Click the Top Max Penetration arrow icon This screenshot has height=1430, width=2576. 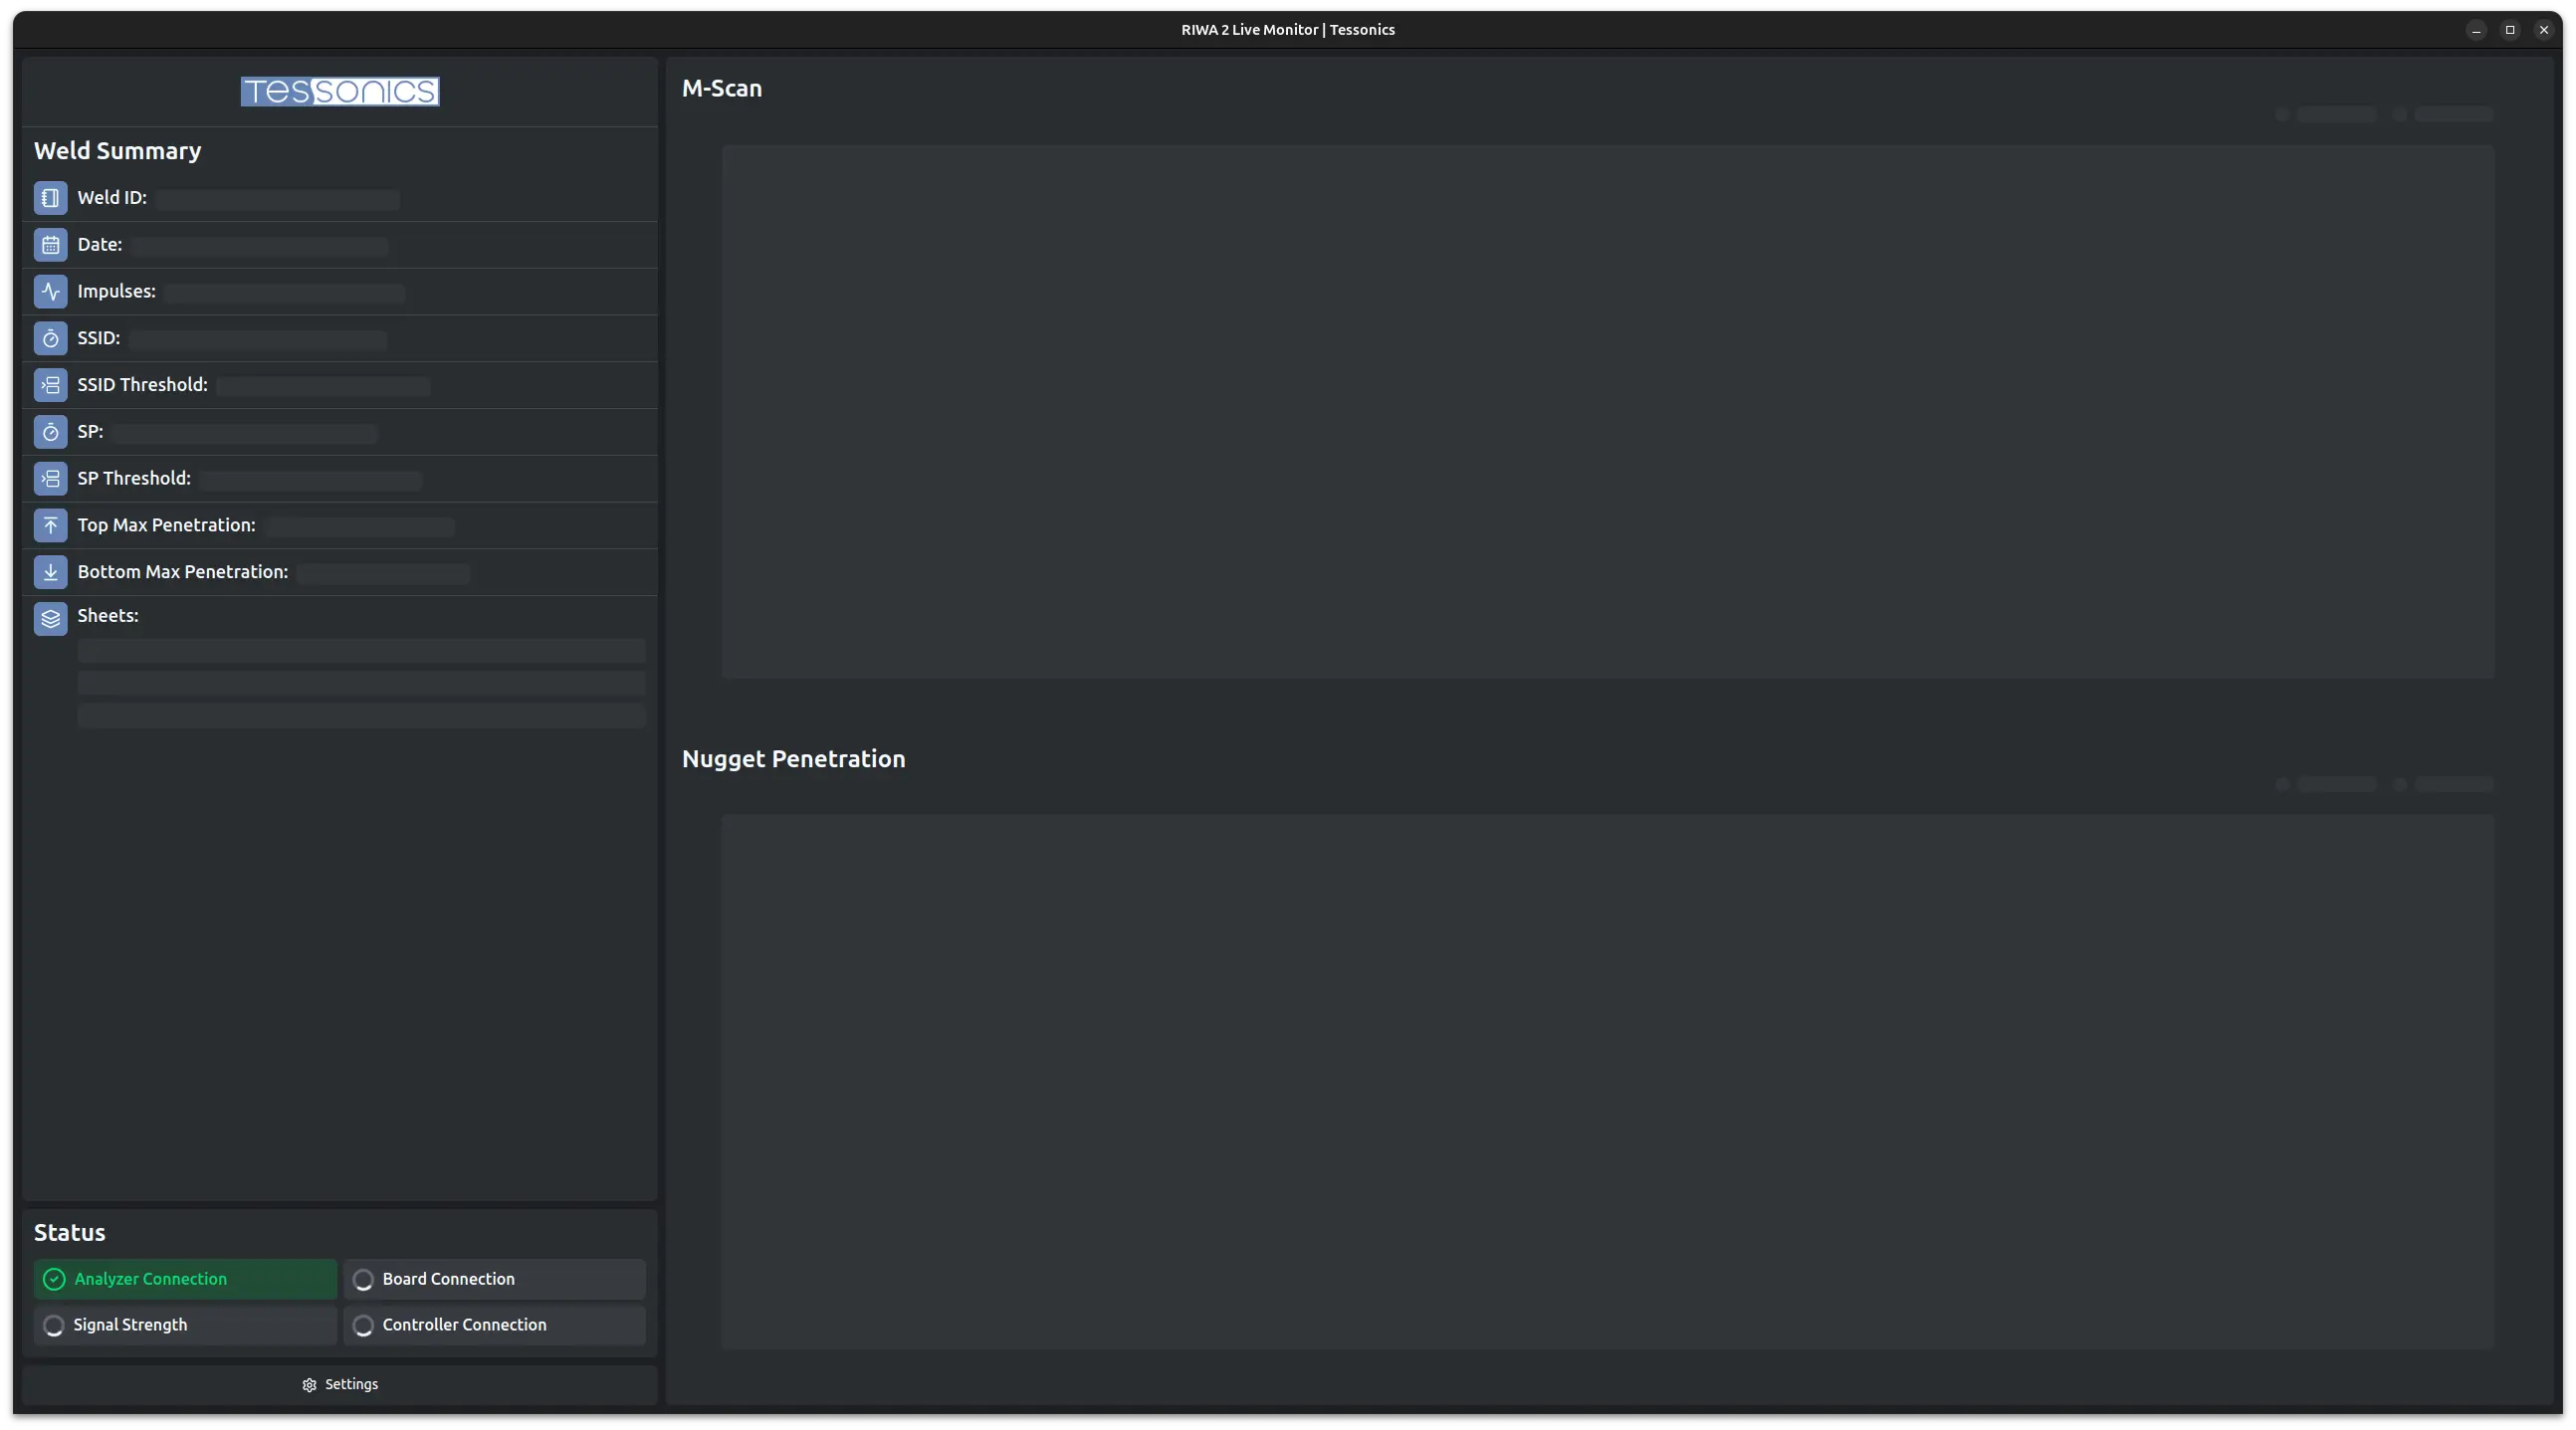pos(50,526)
